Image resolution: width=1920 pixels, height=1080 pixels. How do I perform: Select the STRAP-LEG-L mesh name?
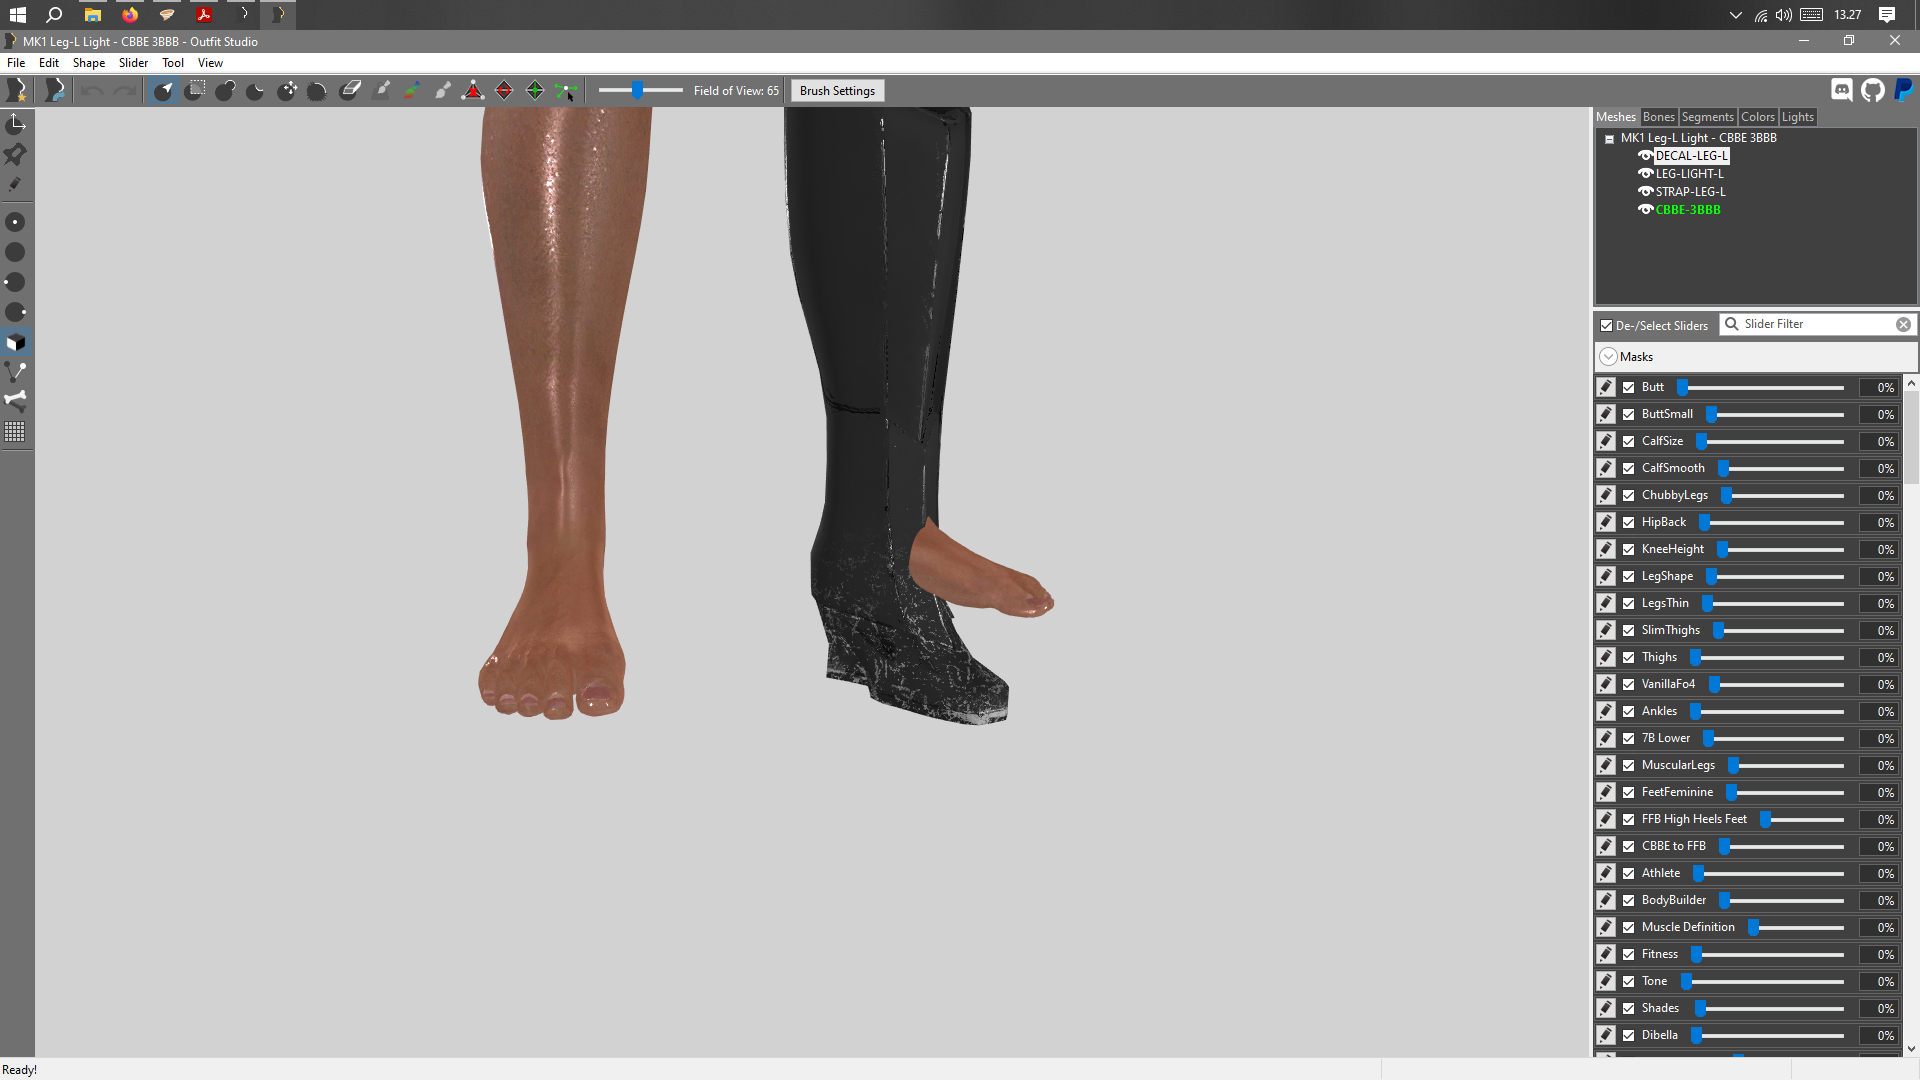pos(1690,192)
